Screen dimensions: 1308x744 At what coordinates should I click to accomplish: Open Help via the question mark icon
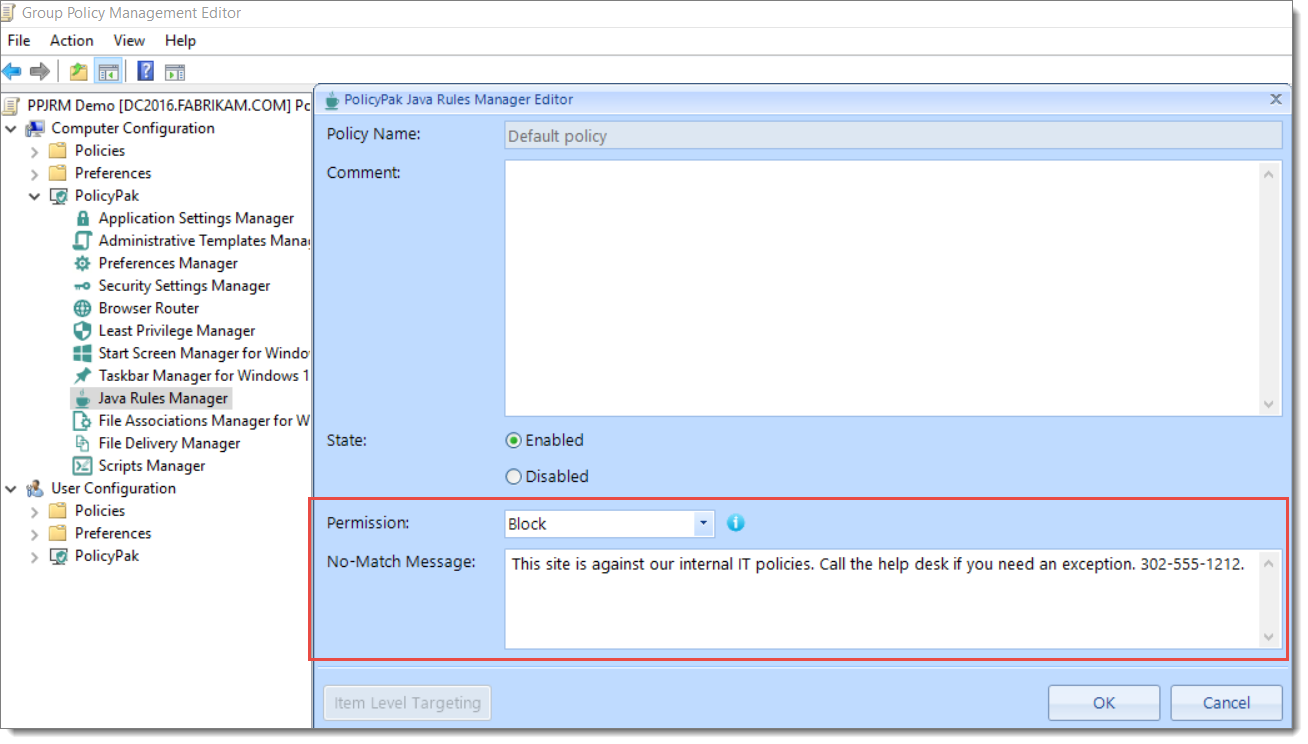pyautogui.click(x=146, y=72)
